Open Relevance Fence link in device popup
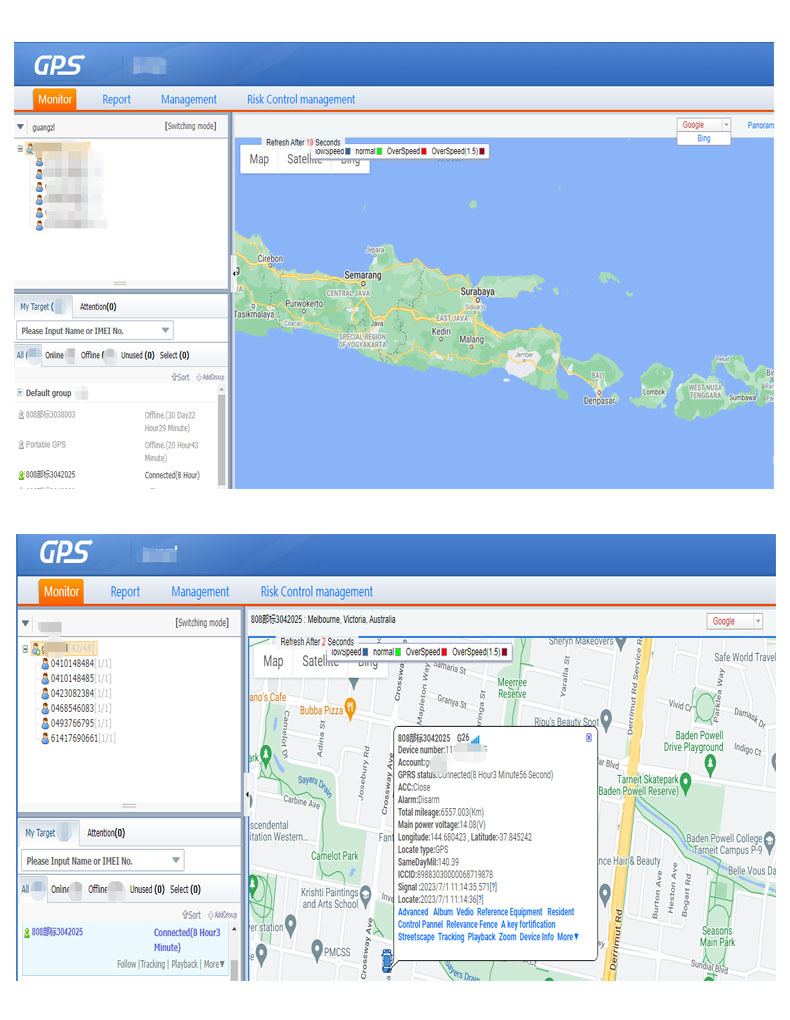The image size is (790, 1020). (x=472, y=924)
